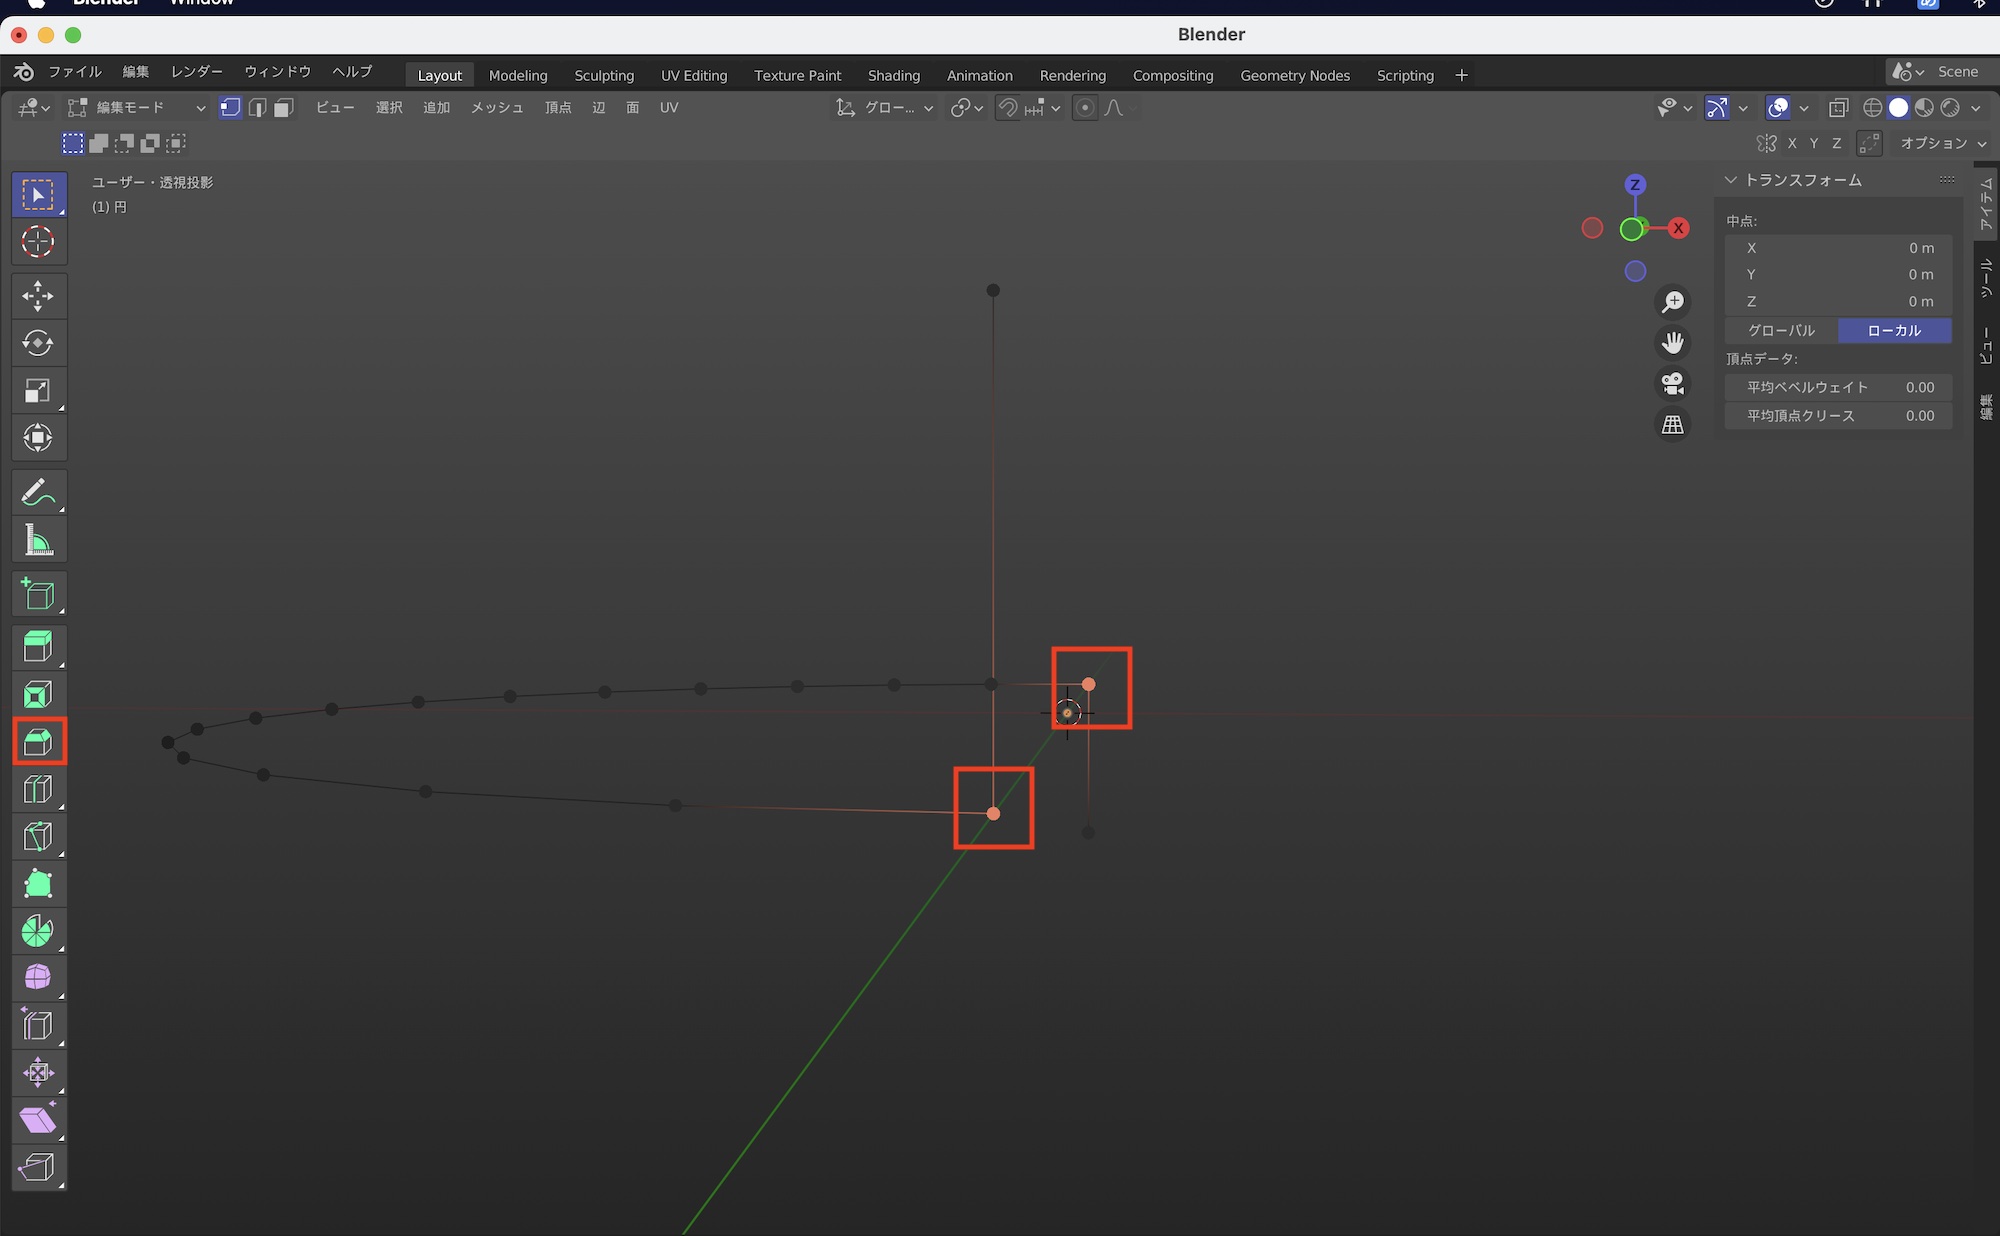Select the Rotate tool
This screenshot has width=2000, height=1236.
point(38,343)
